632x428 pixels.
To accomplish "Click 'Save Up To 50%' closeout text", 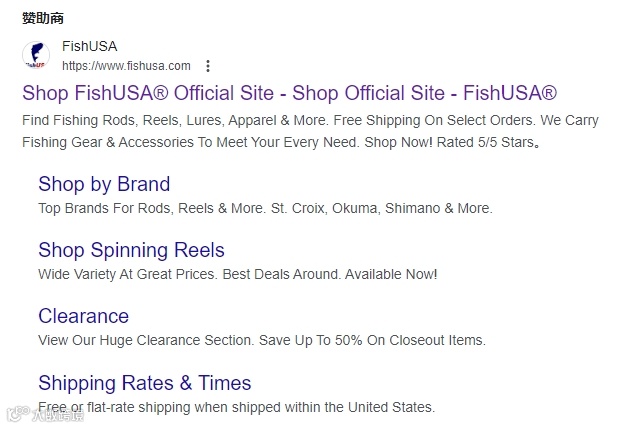I will [x=312, y=340].
